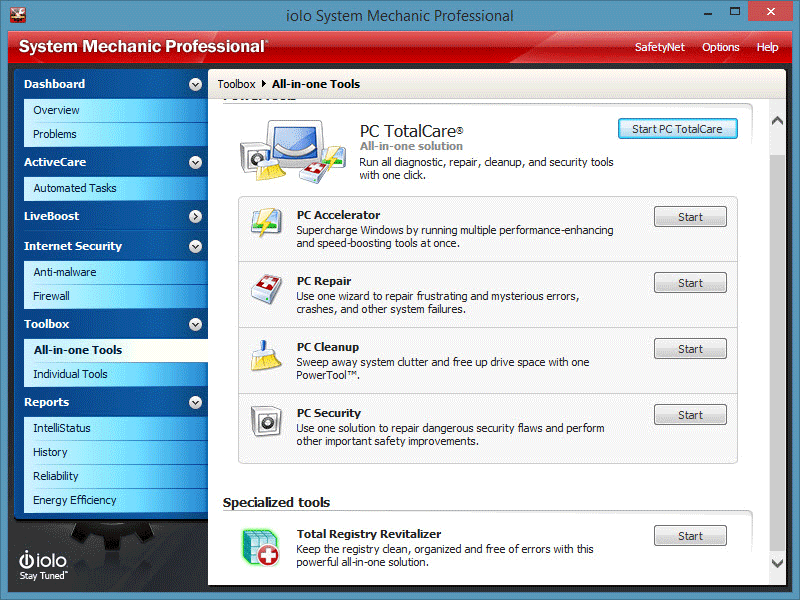This screenshot has height=600, width=800.
Task: Click the Specialized tools heading
Action: tap(277, 503)
